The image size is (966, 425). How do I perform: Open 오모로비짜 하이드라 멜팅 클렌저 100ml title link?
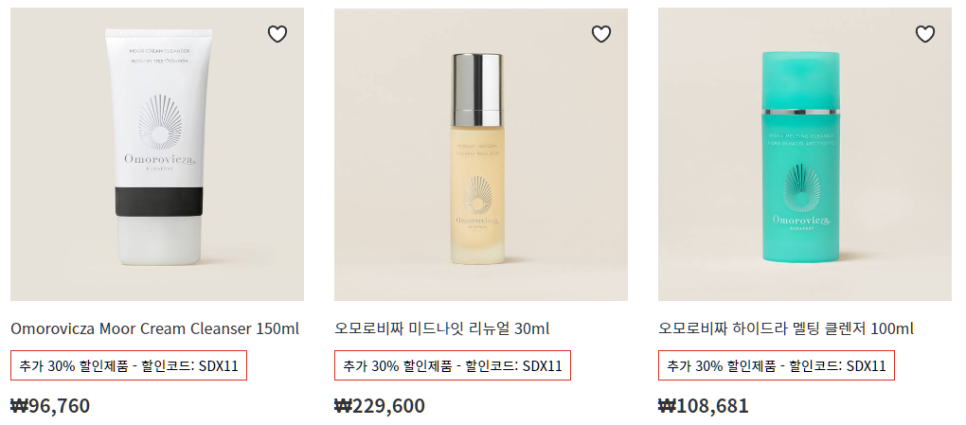[786, 329]
